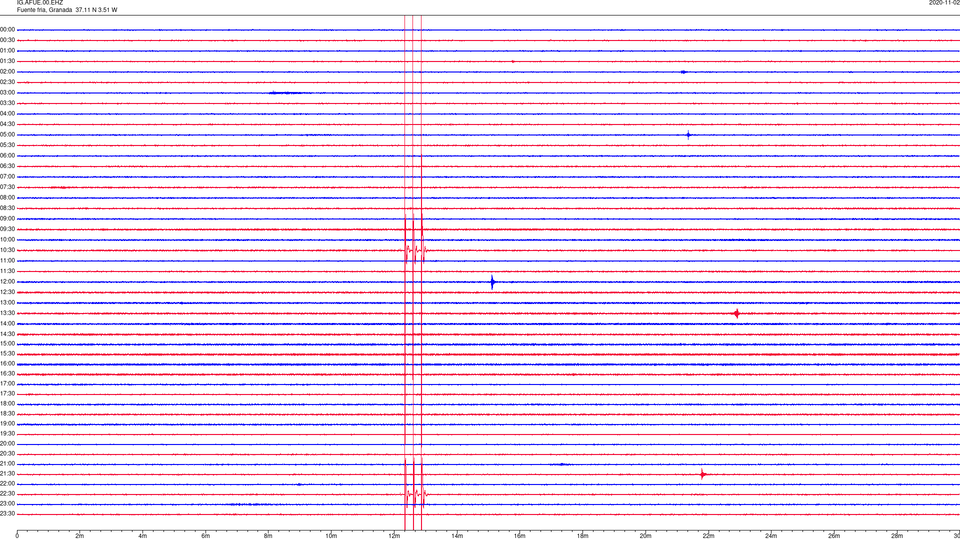Viewport: 960px width, 540px height.
Task: Click the '06:30' time label
Action: coord(7,165)
